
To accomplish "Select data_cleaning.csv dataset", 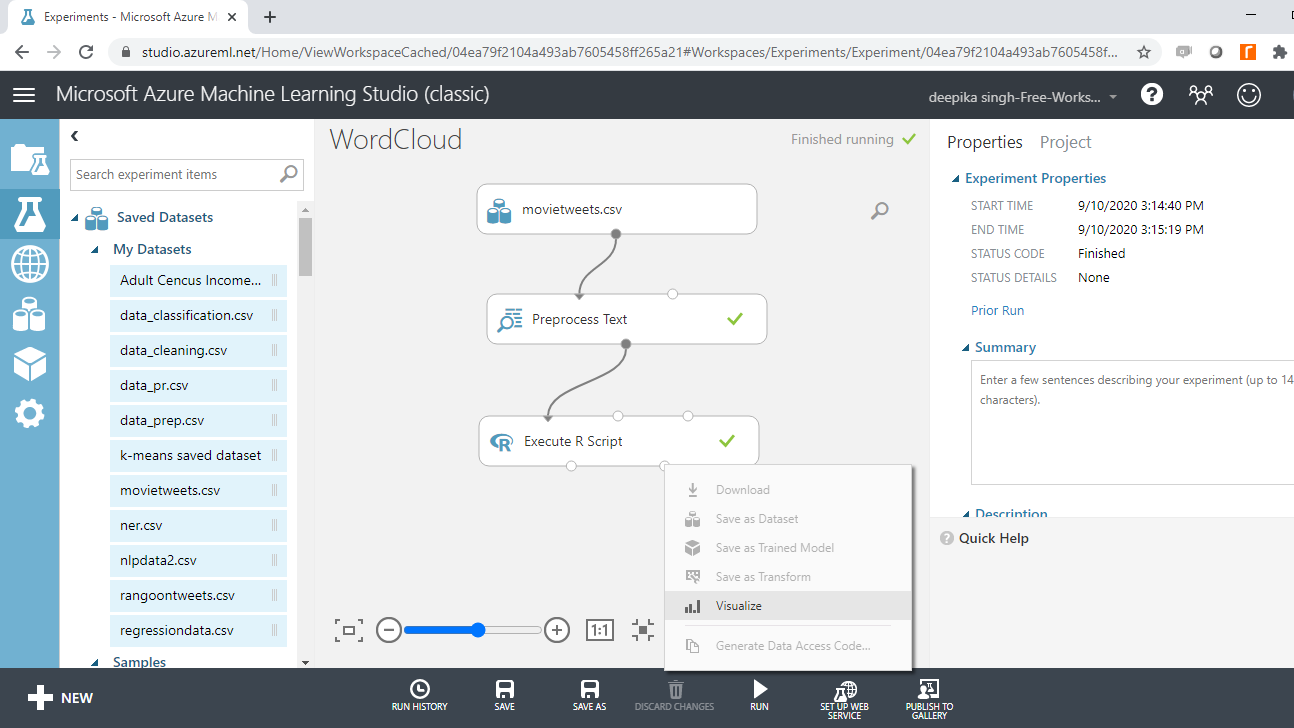I will point(198,351).
